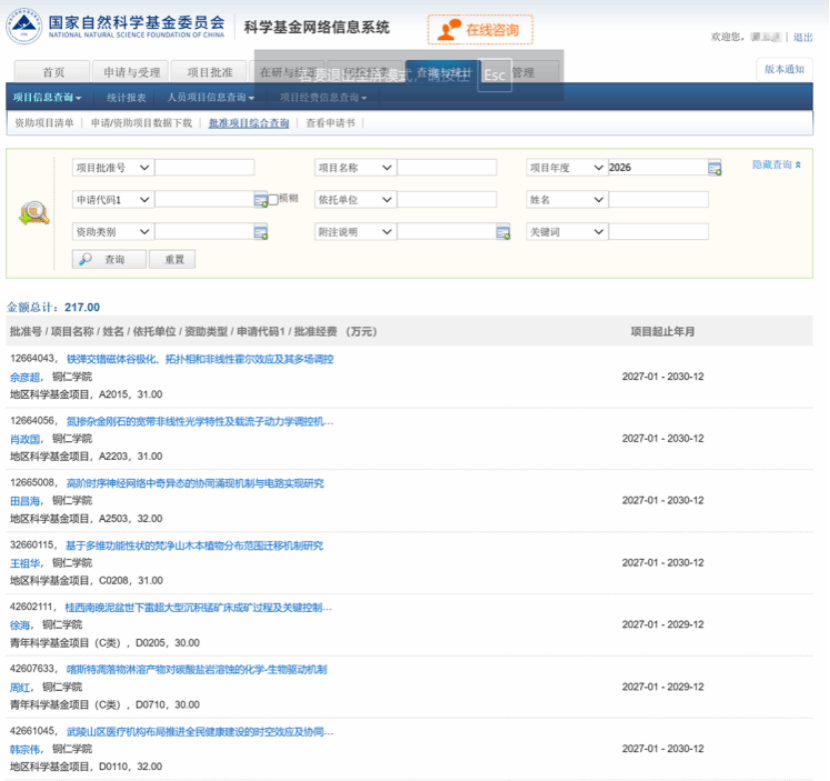Screen dimensions: 830x781
Task: Open the 资助类别 selection list icon
Action: pos(260,232)
